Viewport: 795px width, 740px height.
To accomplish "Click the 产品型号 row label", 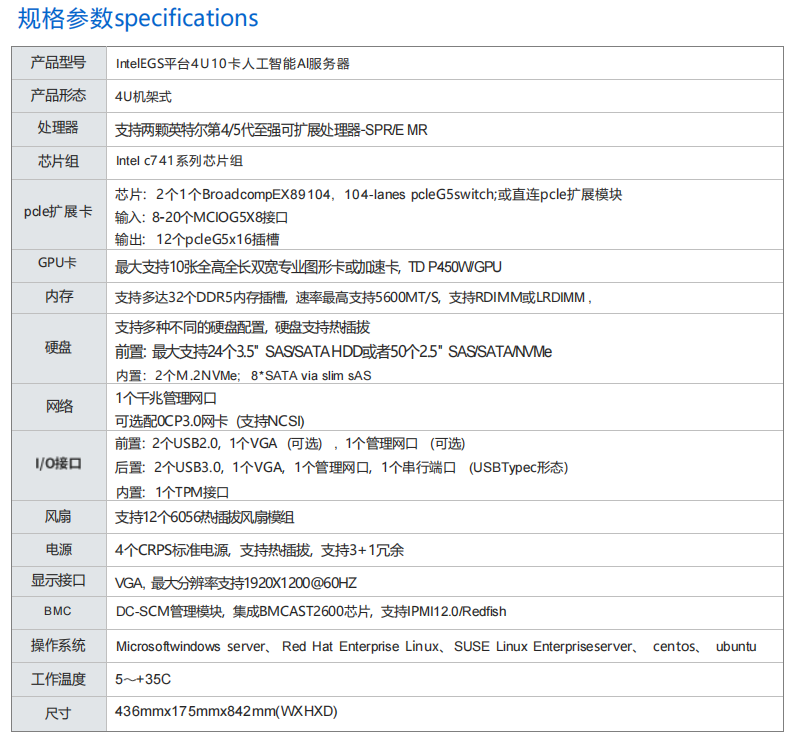I will [x=58, y=63].
